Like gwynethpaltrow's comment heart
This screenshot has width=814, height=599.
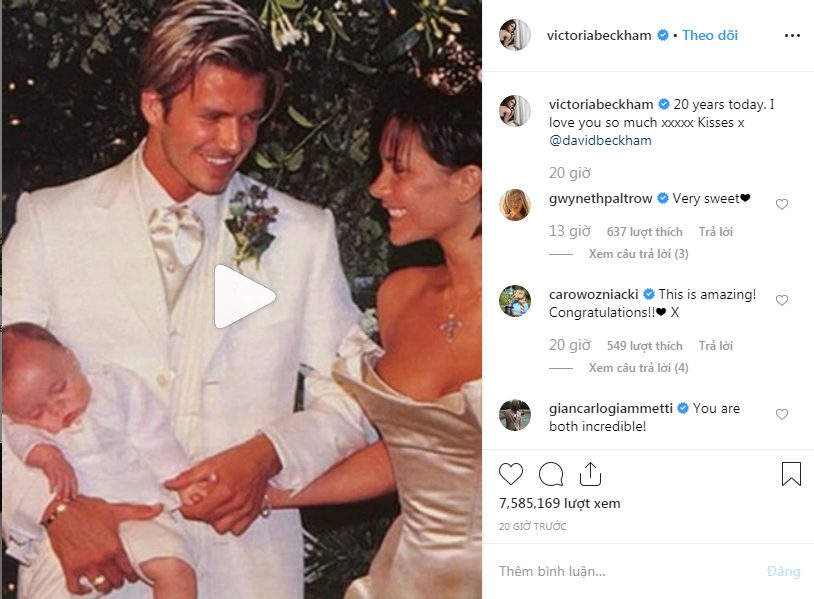click(782, 205)
